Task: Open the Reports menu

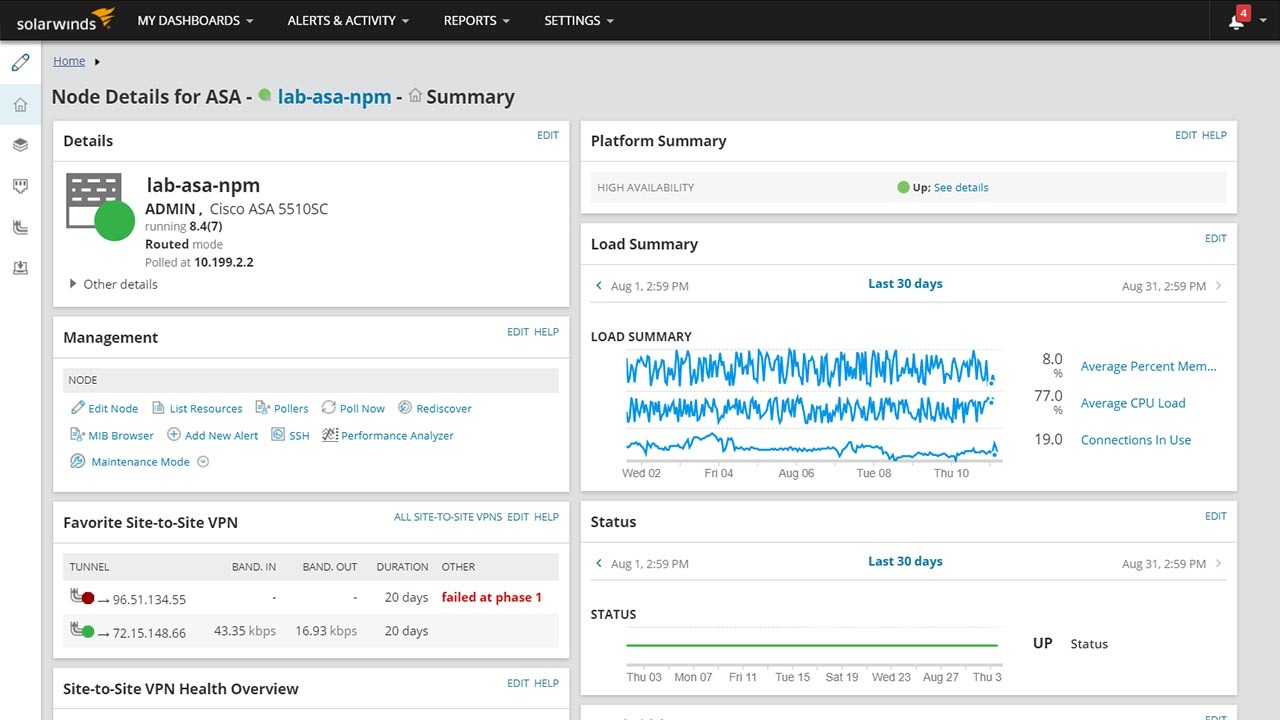Action: click(x=477, y=20)
